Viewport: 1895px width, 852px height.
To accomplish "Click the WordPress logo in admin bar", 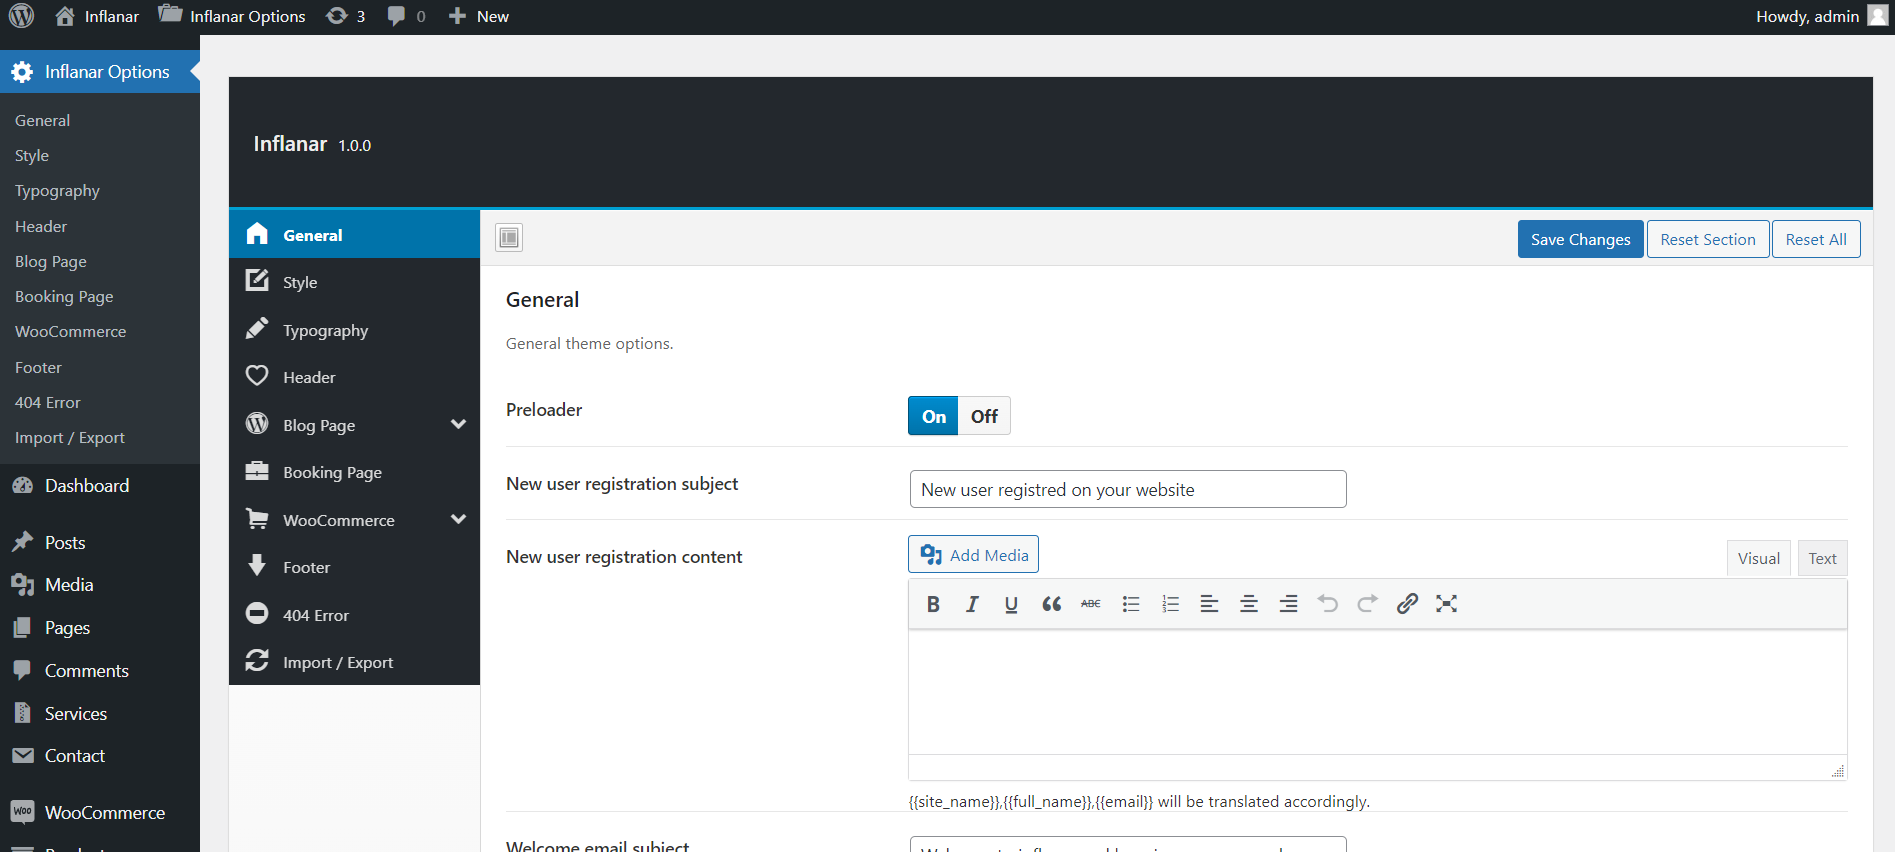I will click(x=21, y=16).
